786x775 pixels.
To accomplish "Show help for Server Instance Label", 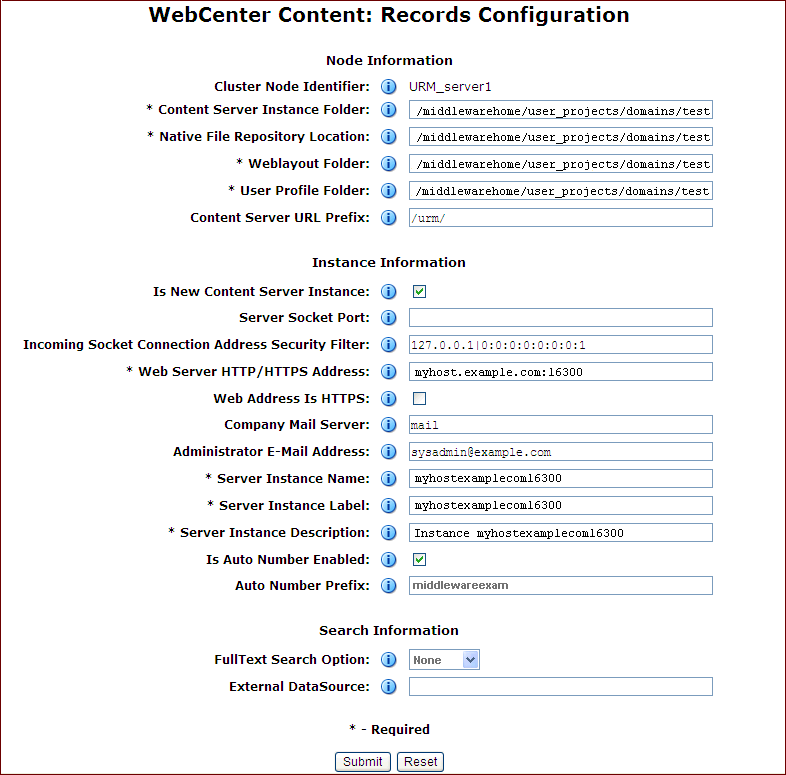I will pos(388,505).
